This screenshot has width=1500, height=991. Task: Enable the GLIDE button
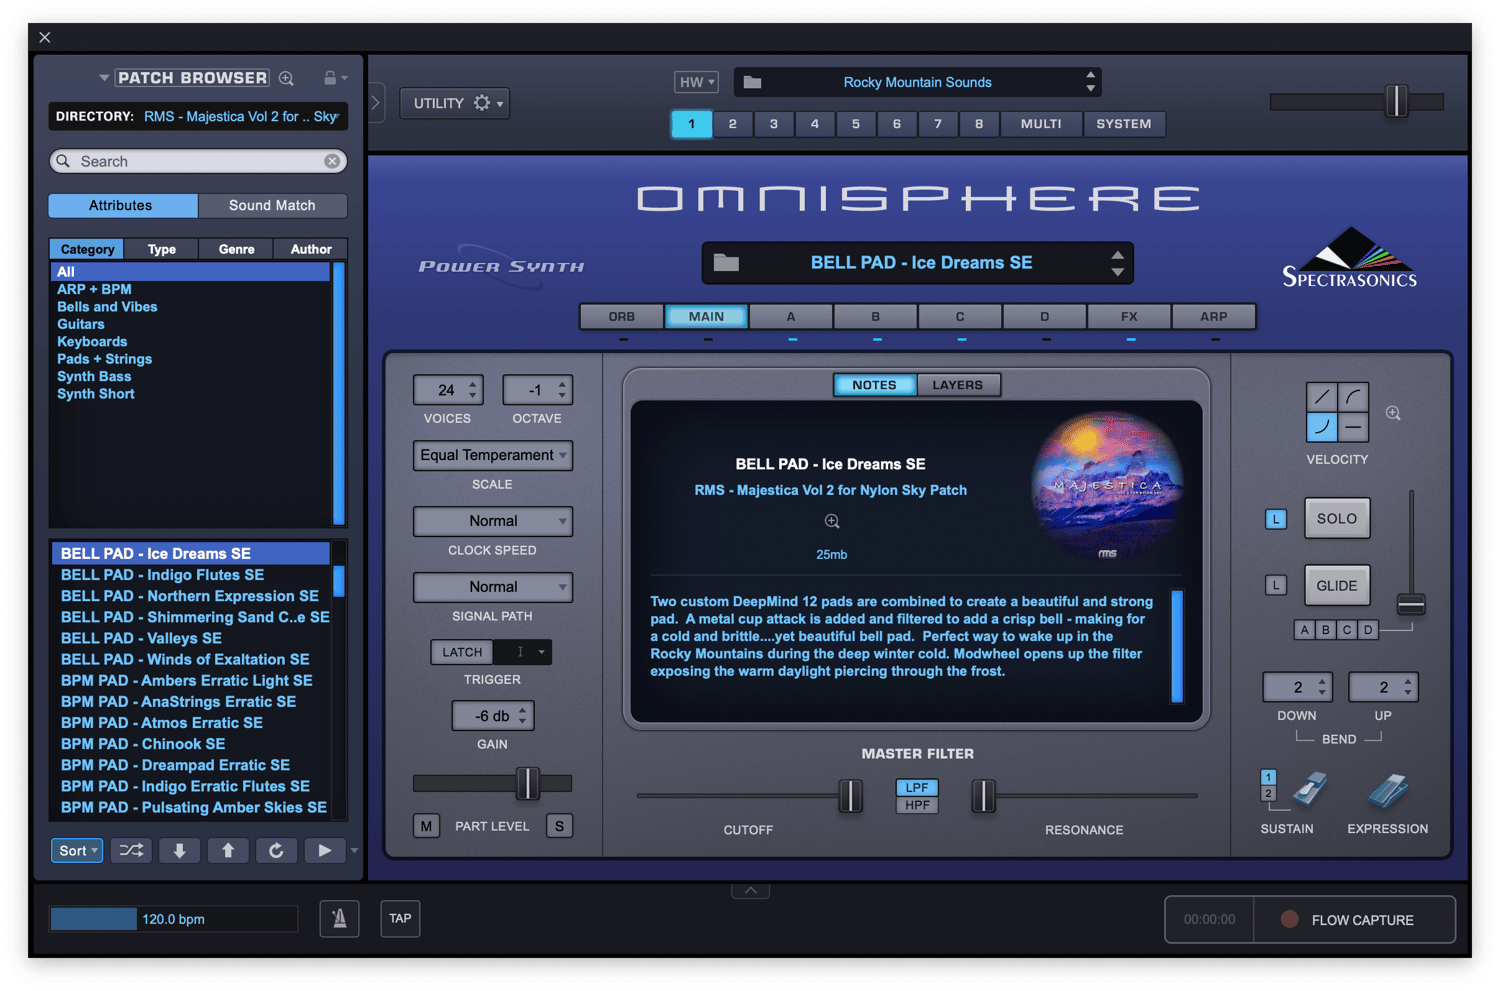click(x=1337, y=586)
